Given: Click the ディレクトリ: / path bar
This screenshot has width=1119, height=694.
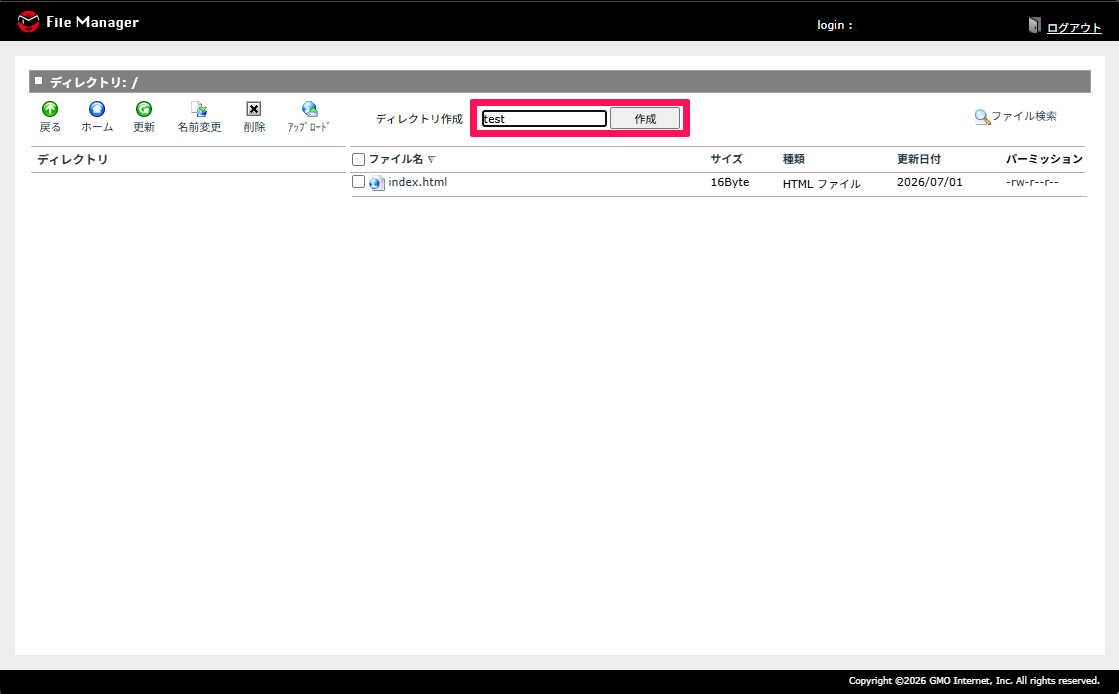Looking at the screenshot, I should click(560, 81).
